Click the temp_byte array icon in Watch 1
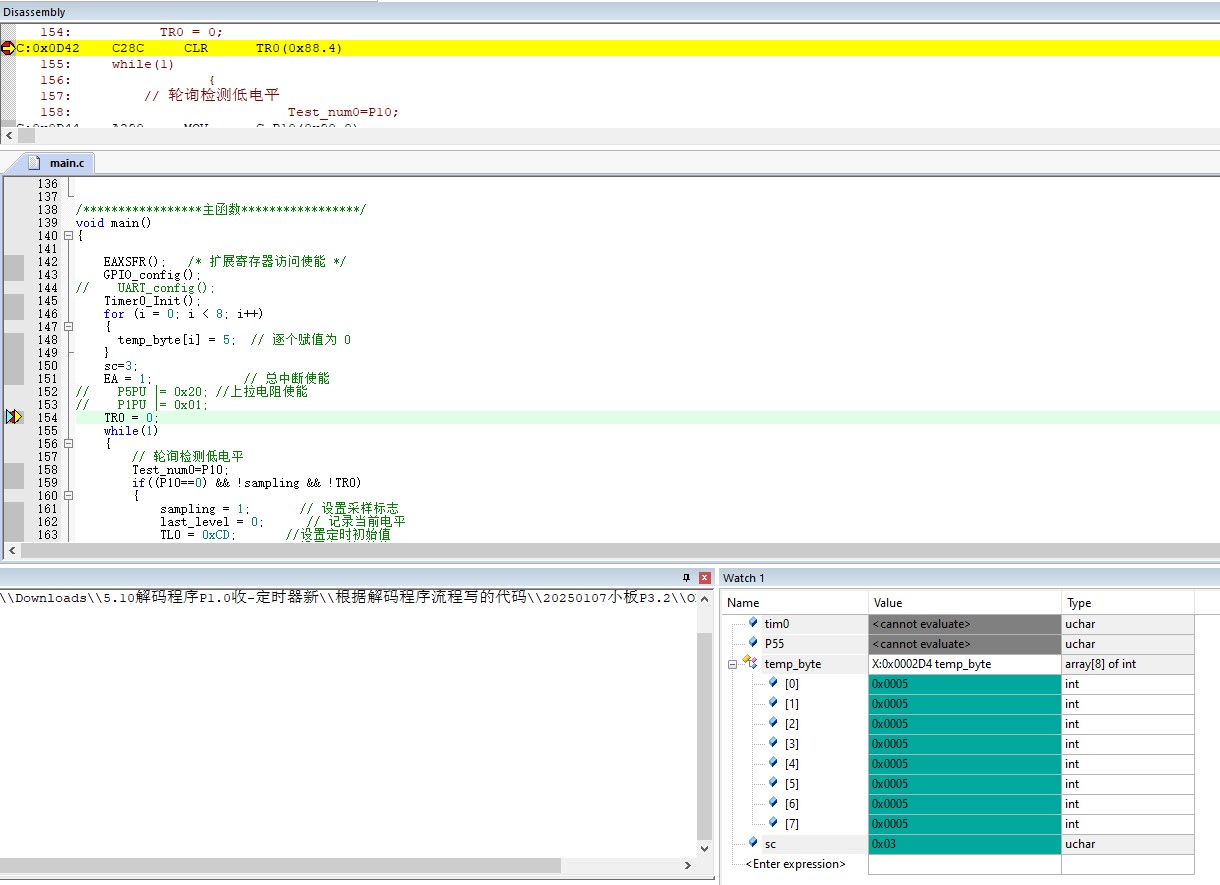The image size is (1220, 885). pyautogui.click(x=748, y=663)
